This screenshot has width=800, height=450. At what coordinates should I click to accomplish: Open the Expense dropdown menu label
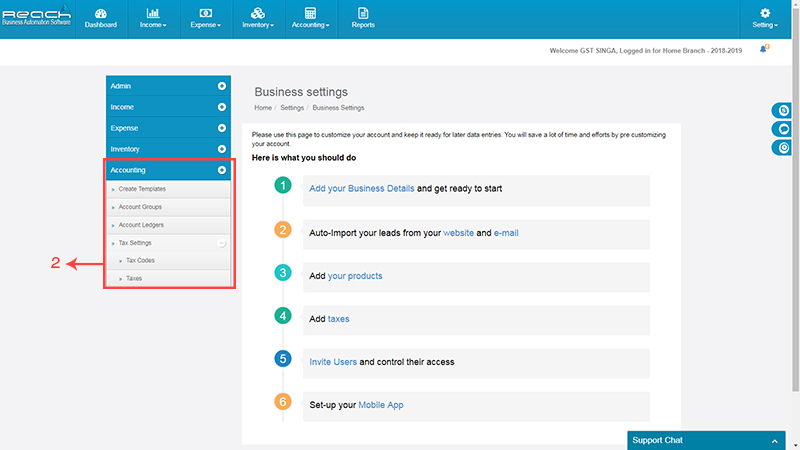point(206,25)
